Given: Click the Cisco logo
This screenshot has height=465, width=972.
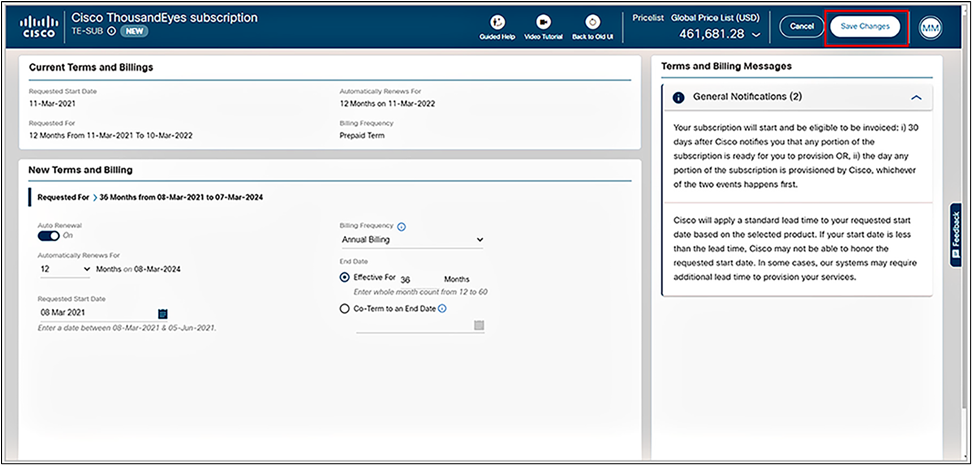Looking at the screenshot, I should [38, 27].
